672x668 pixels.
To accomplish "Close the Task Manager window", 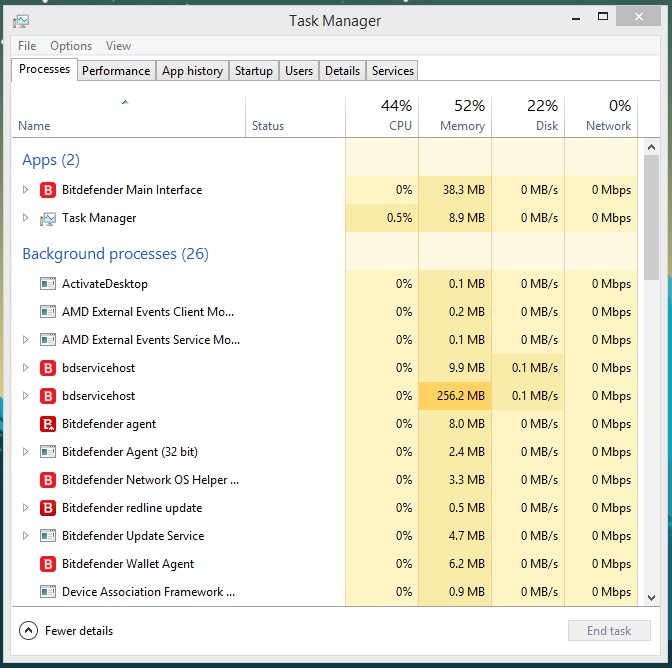I will [x=638, y=17].
